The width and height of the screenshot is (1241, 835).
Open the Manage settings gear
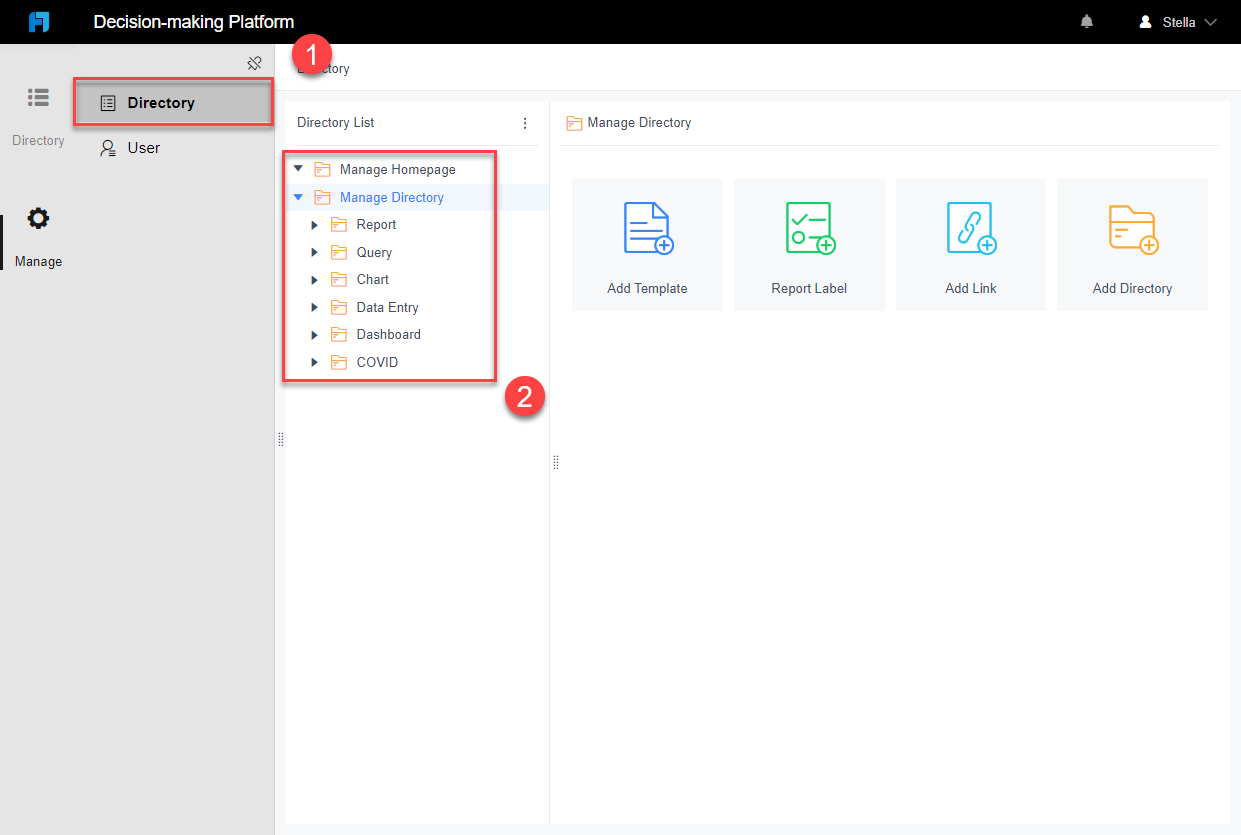coord(38,218)
